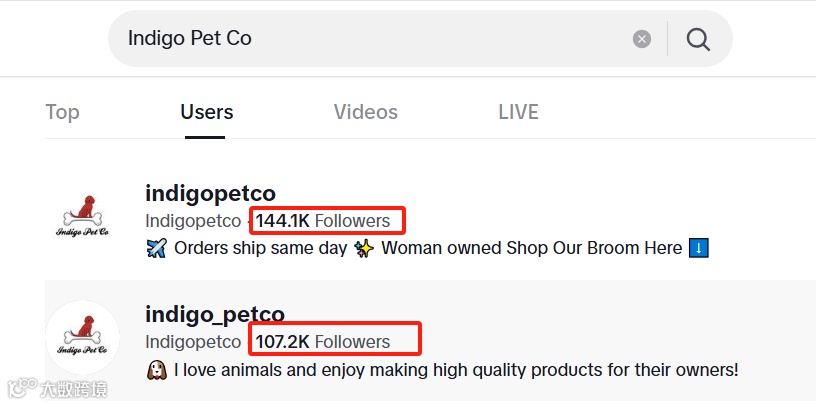The width and height of the screenshot is (816, 405).
Task: Click the indigo_petco username link
Action: (215, 314)
